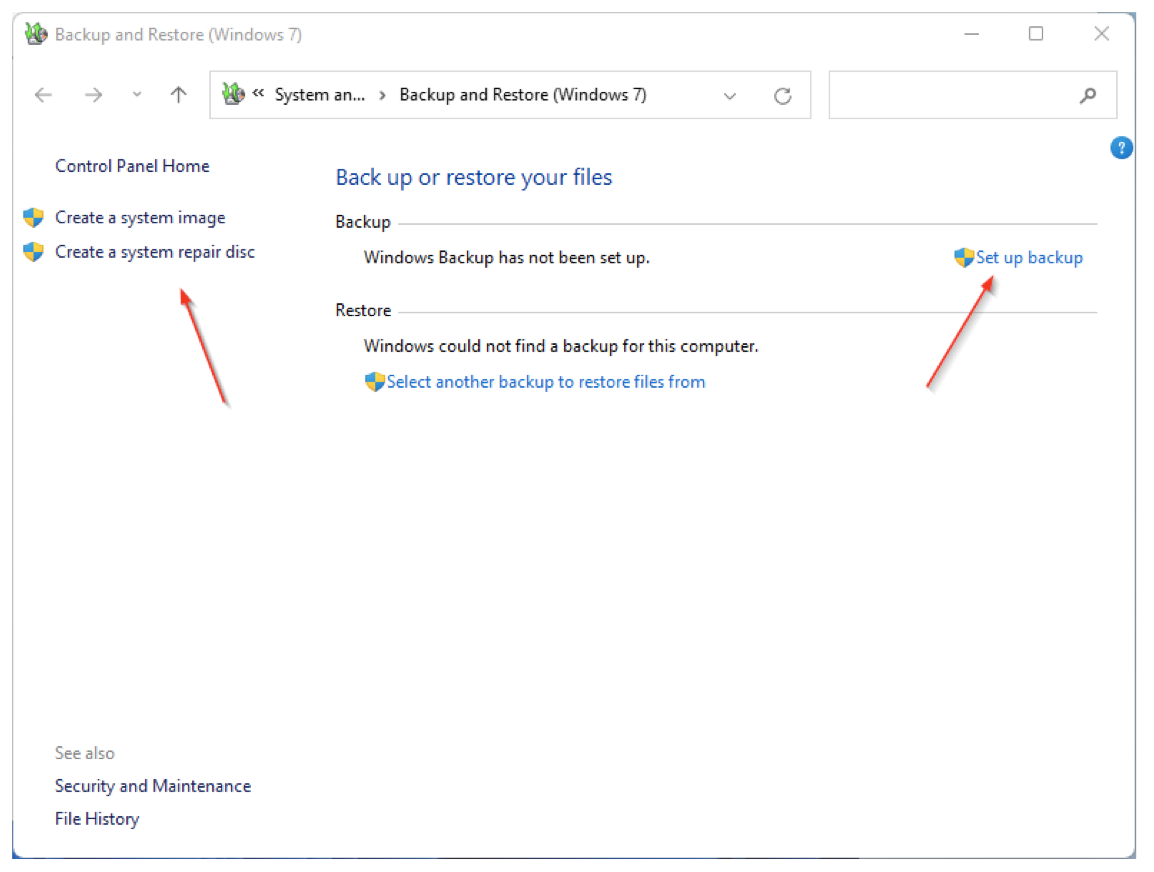Click the shield icon next to Set up backup

coord(964,258)
